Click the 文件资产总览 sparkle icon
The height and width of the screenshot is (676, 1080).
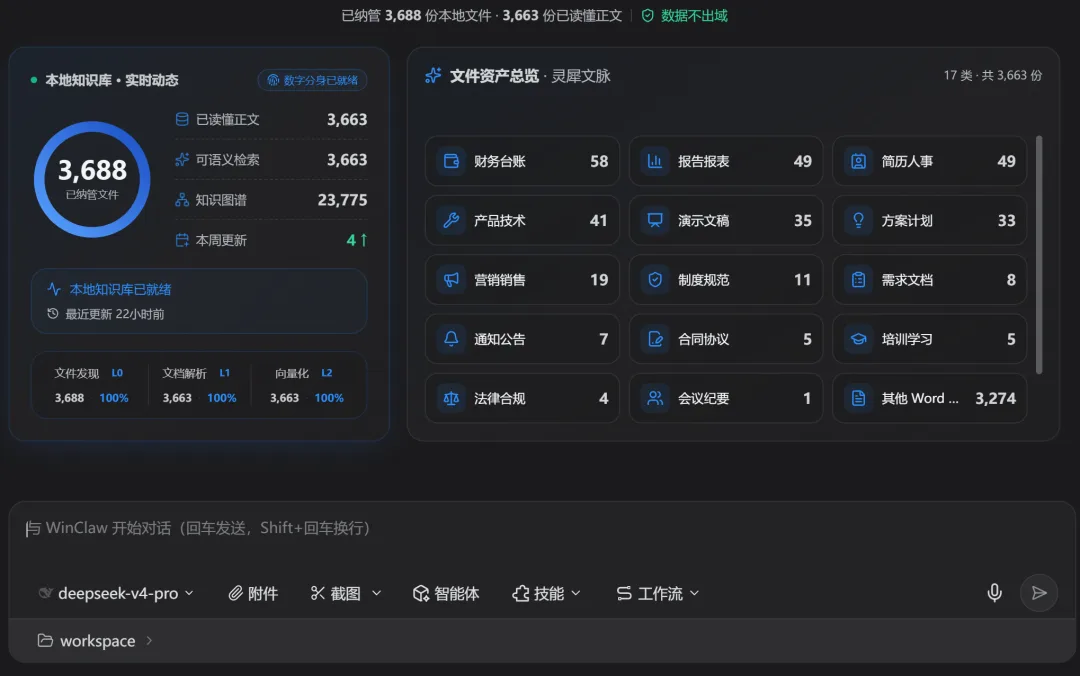pyautogui.click(x=433, y=76)
